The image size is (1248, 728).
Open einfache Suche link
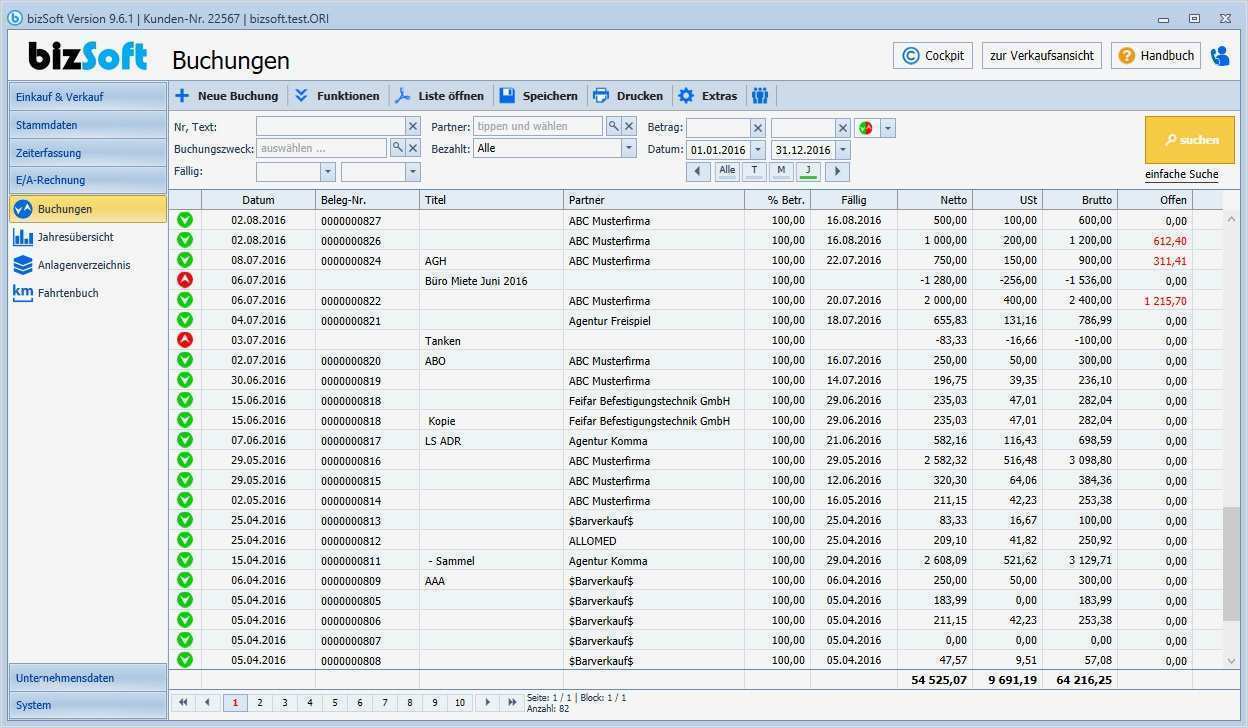coord(1183,174)
